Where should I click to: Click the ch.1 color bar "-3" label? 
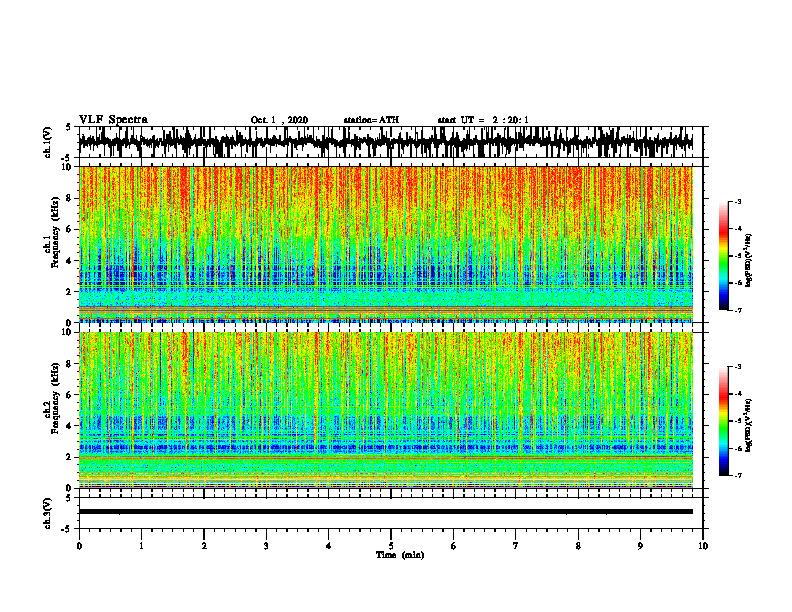point(738,202)
